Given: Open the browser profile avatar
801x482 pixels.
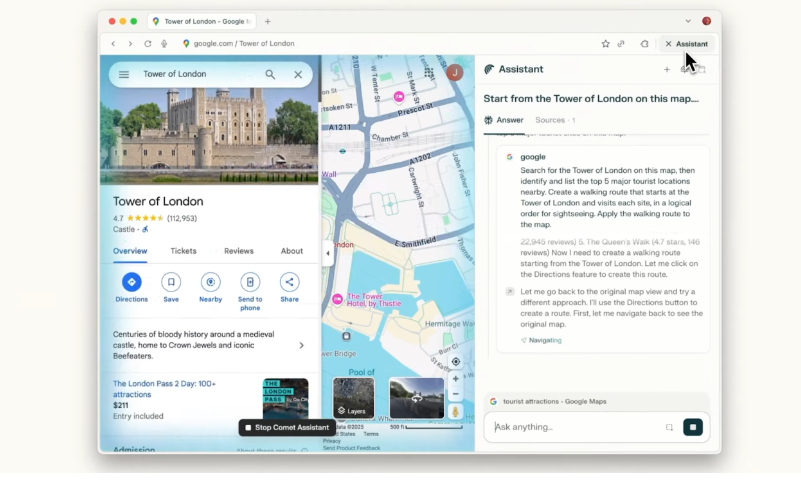Looking at the screenshot, I should coord(706,21).
